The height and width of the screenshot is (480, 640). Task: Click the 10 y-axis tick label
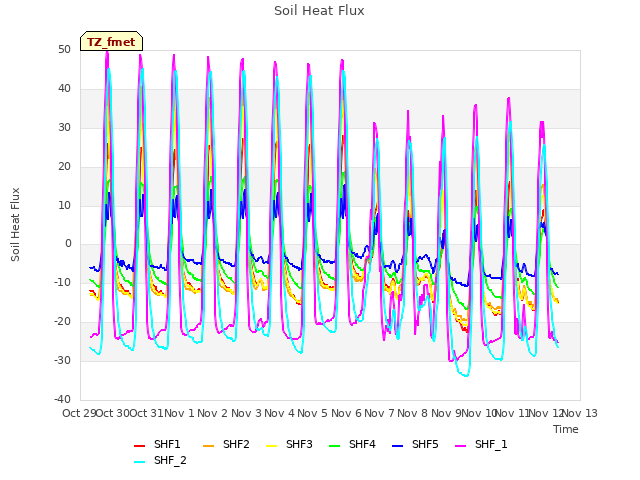[x=64, y=205]
